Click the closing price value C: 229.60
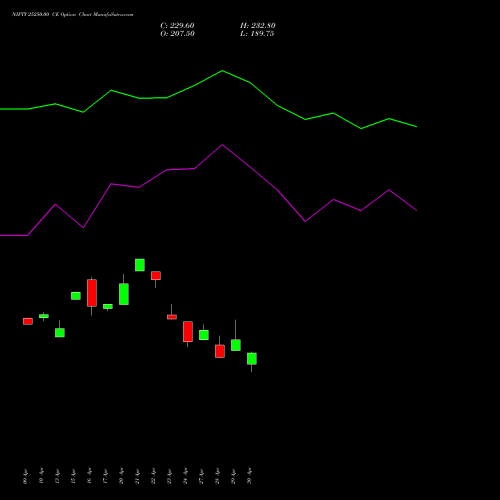Viewport: 500px width, 500px height. click(177, 25)
